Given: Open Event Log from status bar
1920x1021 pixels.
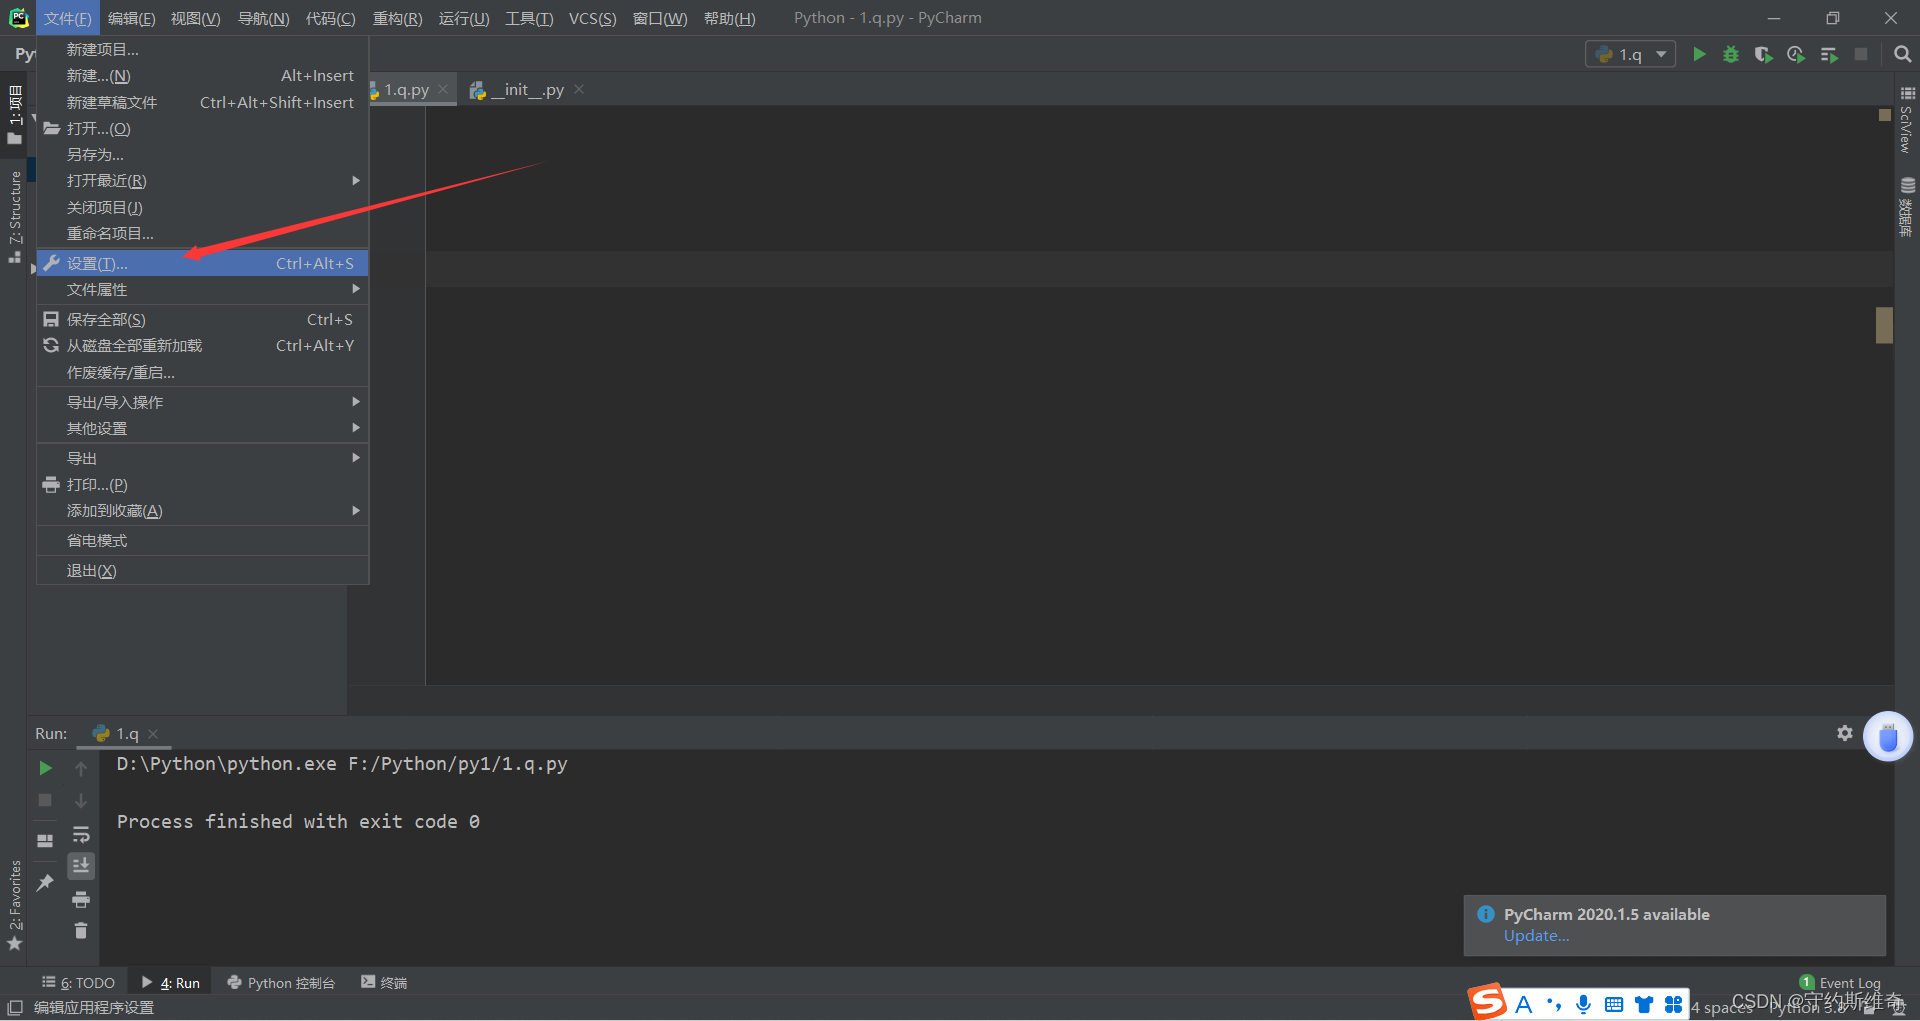Looking at the screenshot, I should point(1840,983).
